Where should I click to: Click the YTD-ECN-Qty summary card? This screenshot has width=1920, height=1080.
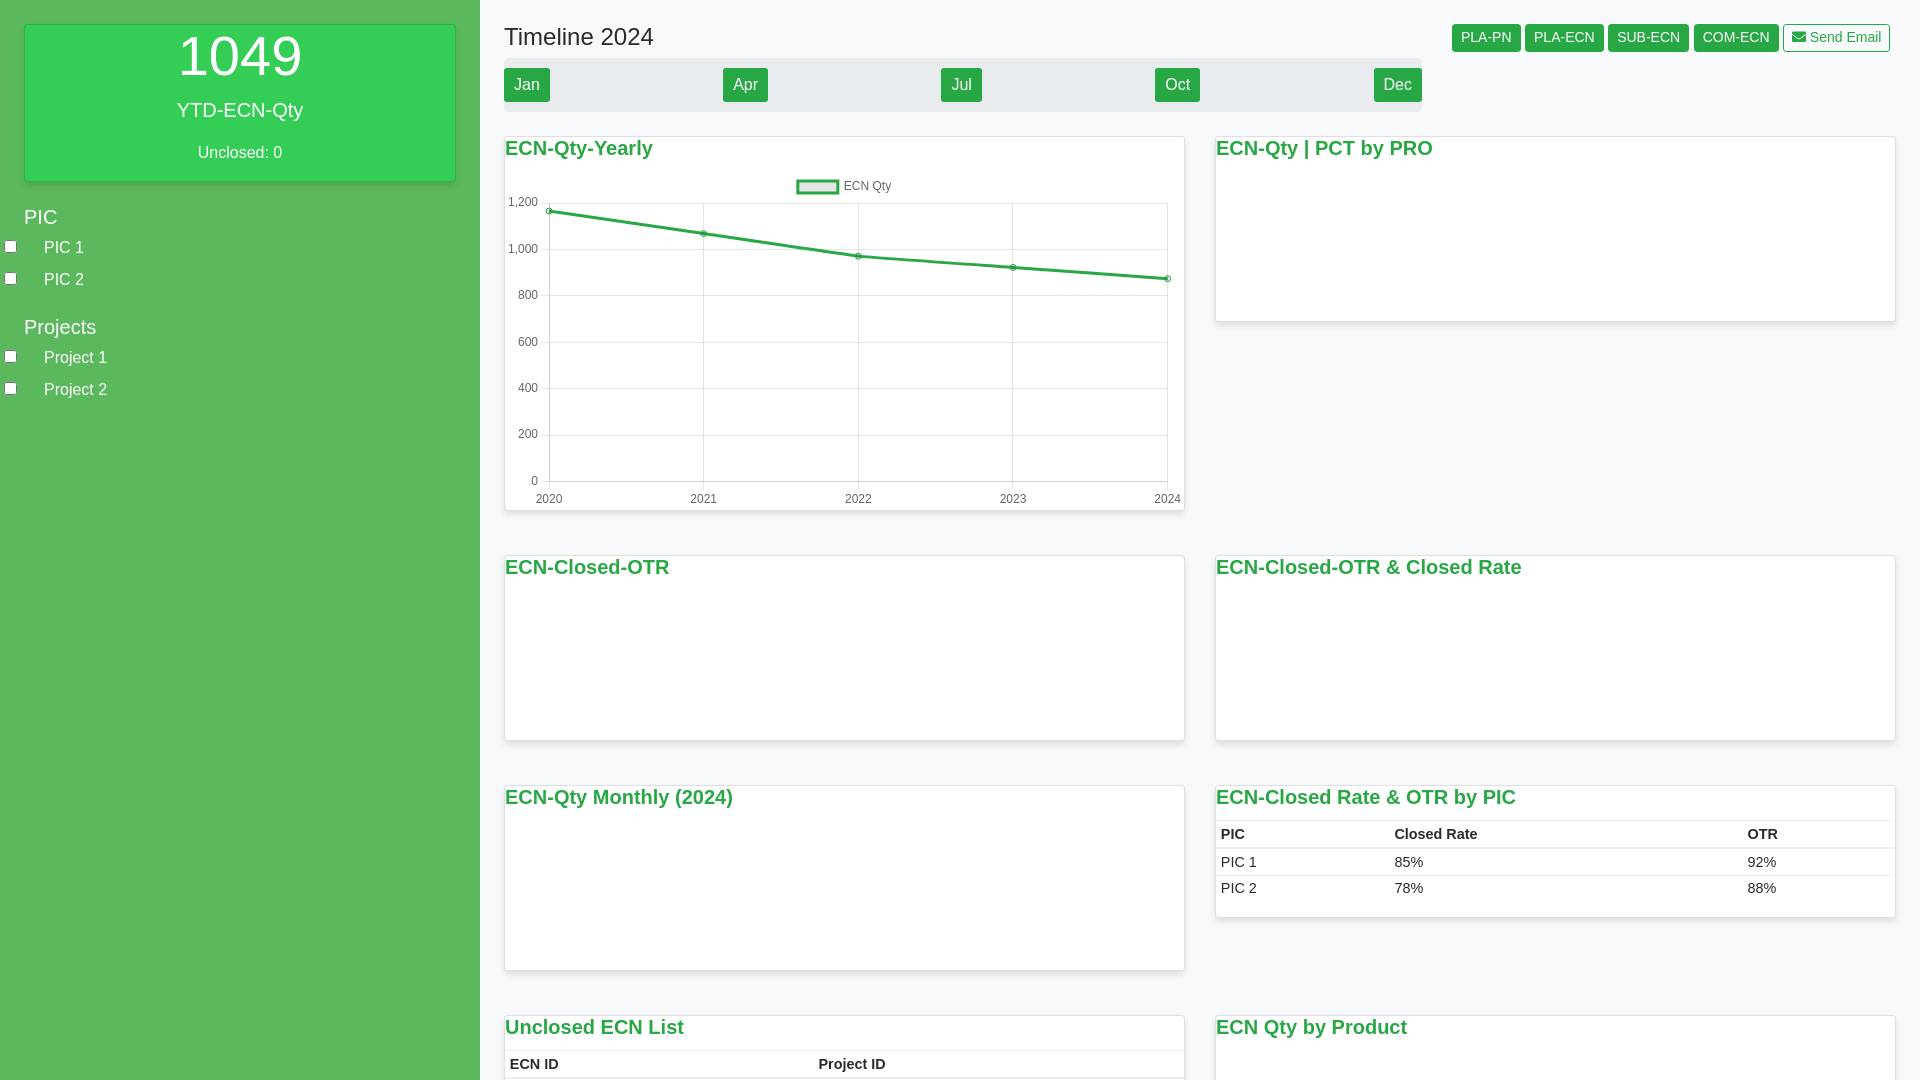239,102
